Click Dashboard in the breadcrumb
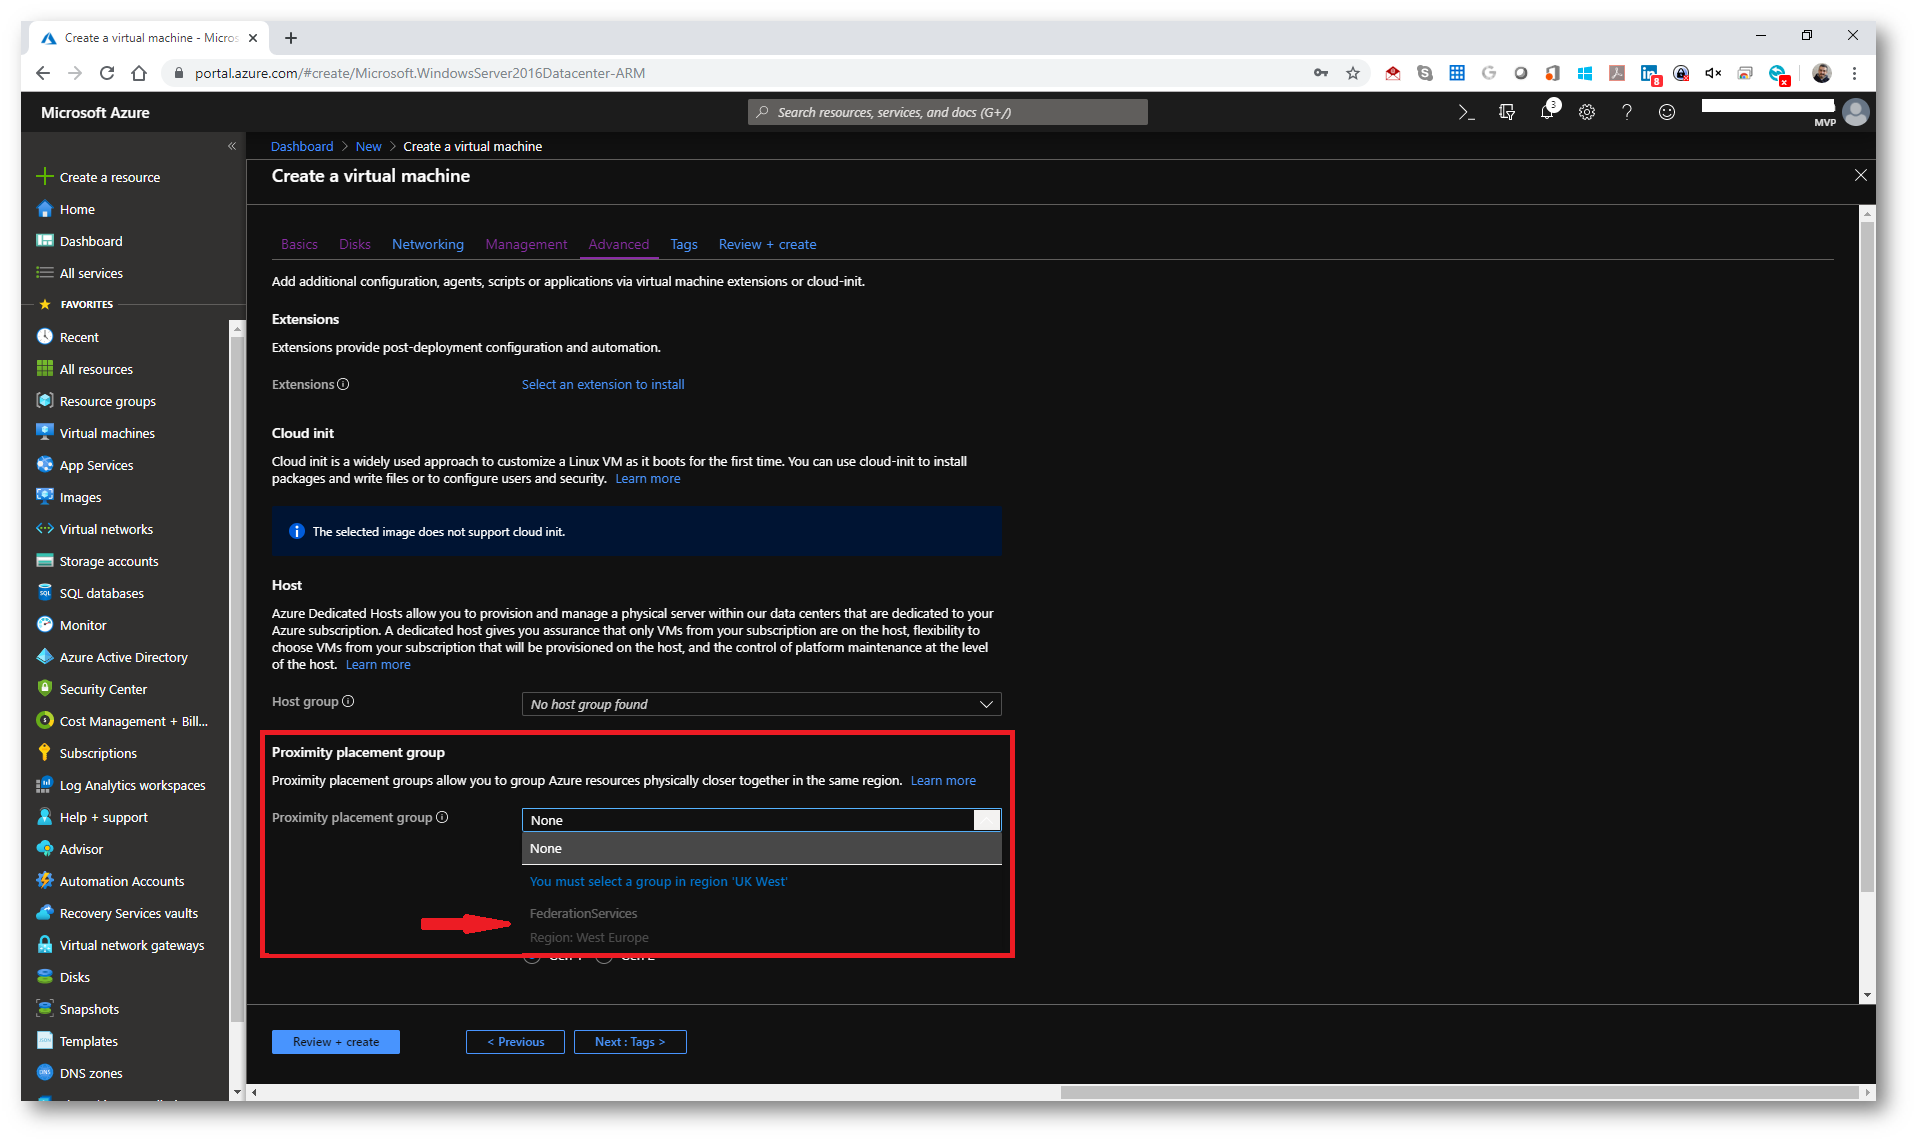Screen dimensions: 1918x1143 click(x=302, y=146)
